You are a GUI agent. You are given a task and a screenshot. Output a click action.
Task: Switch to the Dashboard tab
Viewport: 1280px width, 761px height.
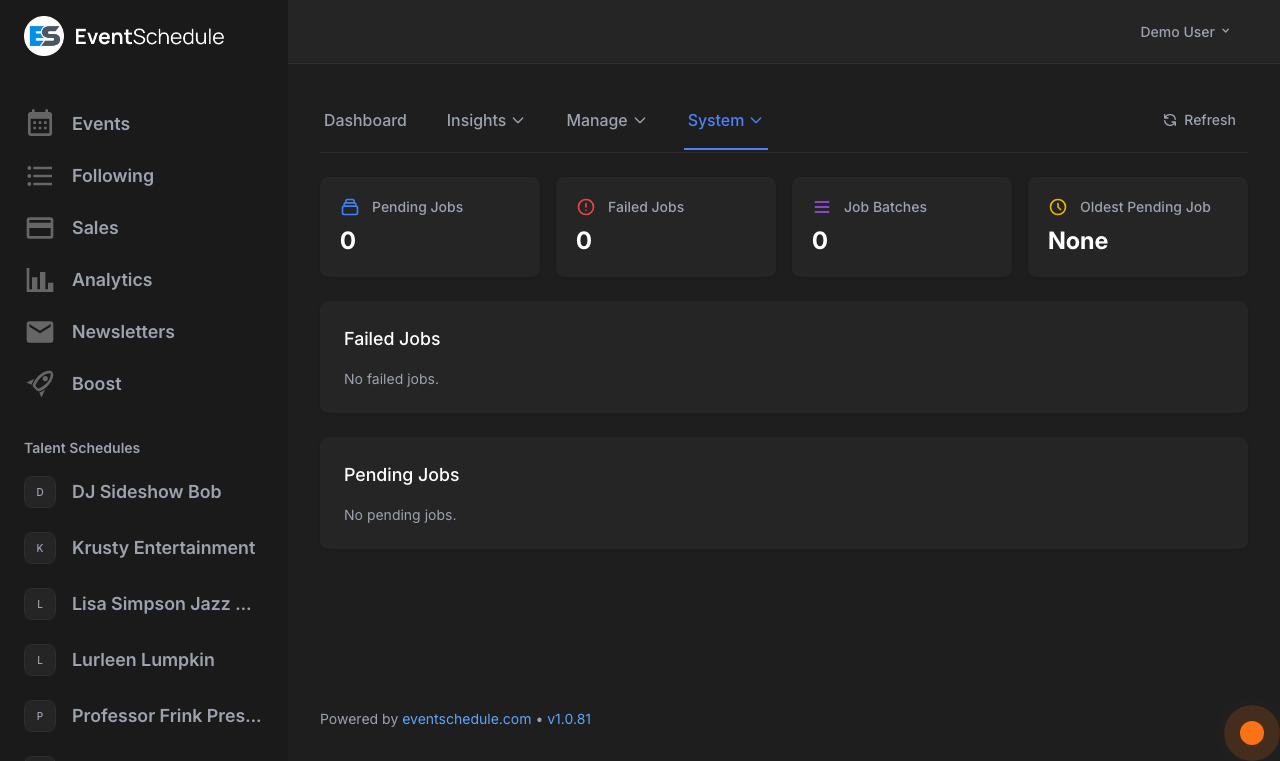pos(365,120)
